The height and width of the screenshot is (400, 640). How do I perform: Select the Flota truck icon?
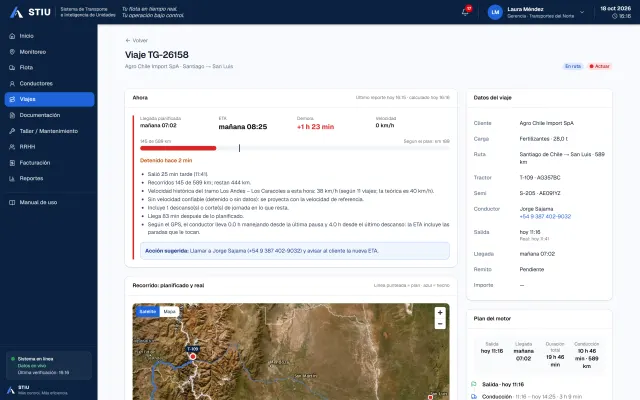[12, 68]
